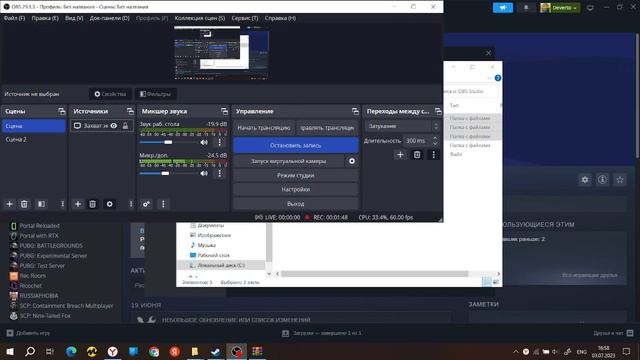
Task: Click Начать трансляцию button
Action: coord(264,128)
